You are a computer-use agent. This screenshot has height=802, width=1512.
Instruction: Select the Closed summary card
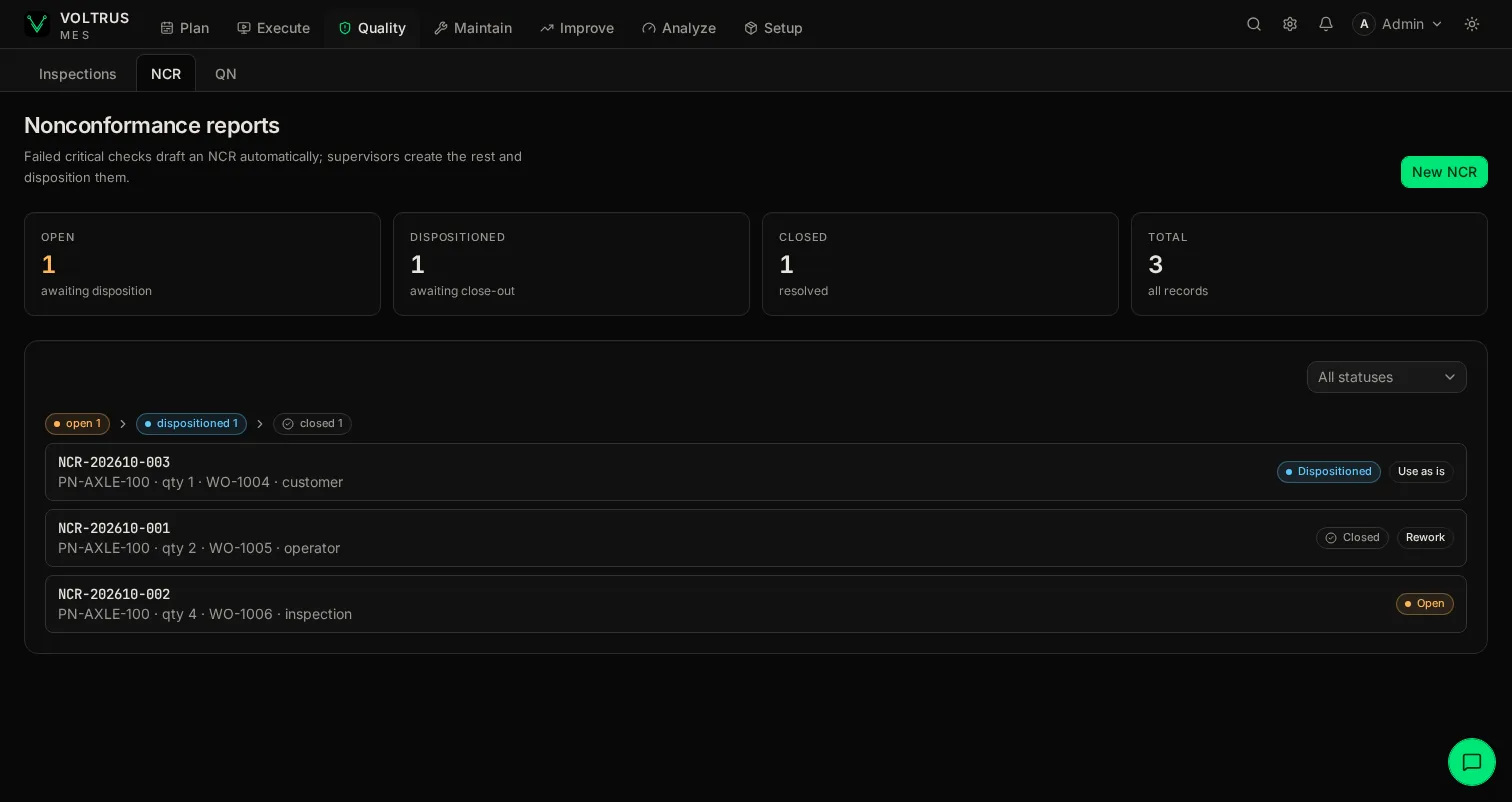pyautogui.click(x=940, y=264)
